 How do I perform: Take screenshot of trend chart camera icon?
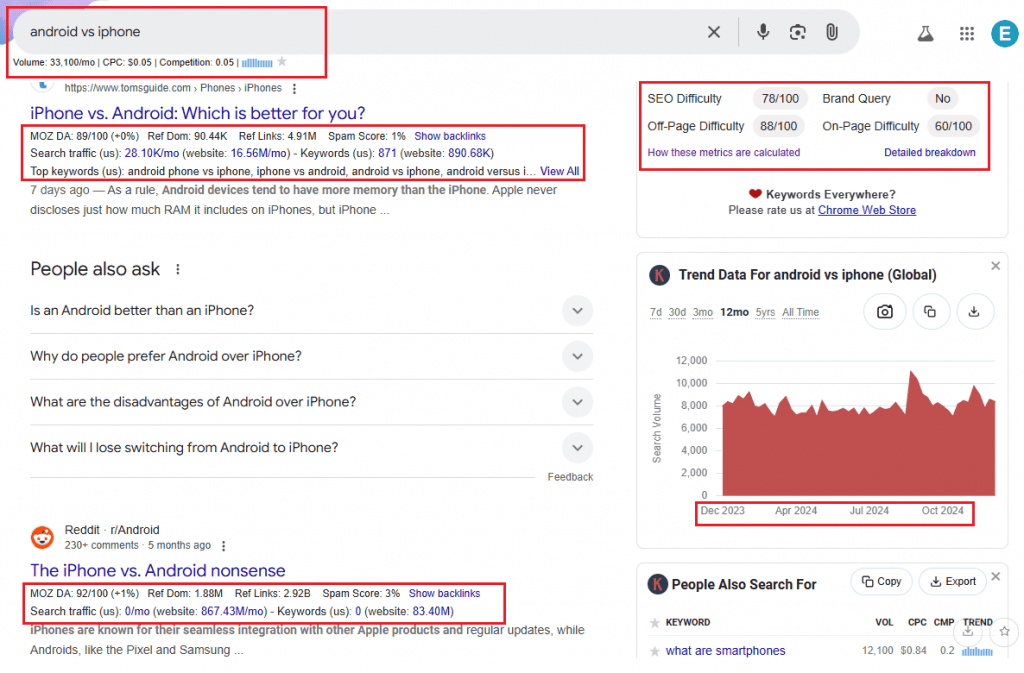[885, 312]
